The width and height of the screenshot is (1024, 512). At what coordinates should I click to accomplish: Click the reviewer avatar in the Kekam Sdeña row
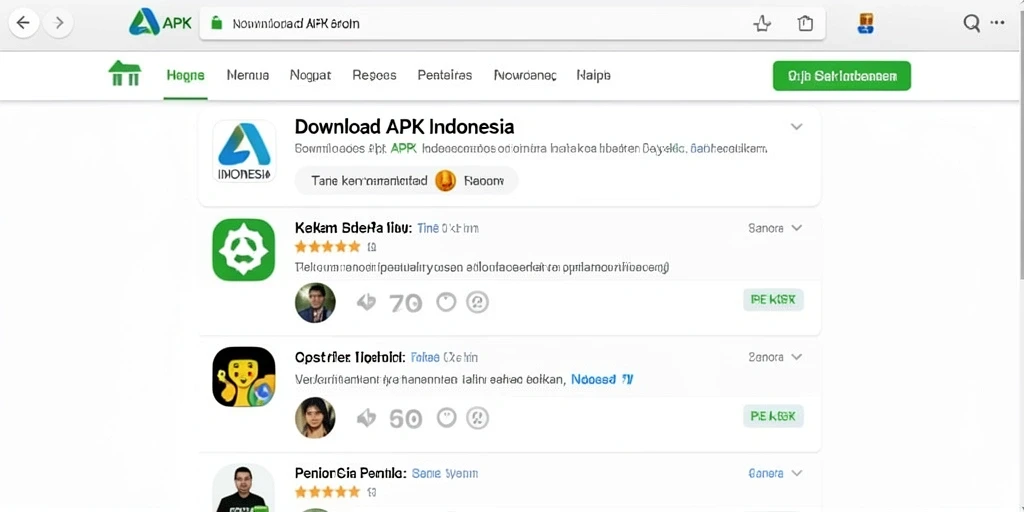[x=315, y=302]
